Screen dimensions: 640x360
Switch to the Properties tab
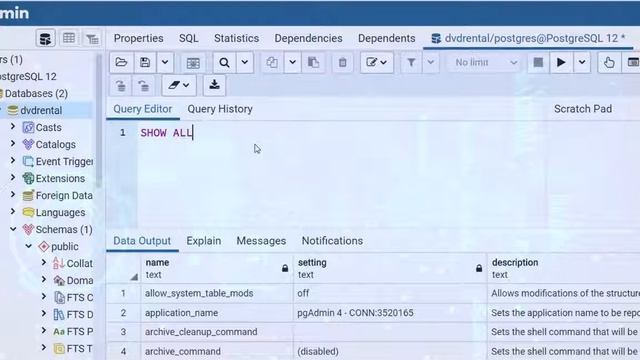pyautogui.click(x=138, y=38)
